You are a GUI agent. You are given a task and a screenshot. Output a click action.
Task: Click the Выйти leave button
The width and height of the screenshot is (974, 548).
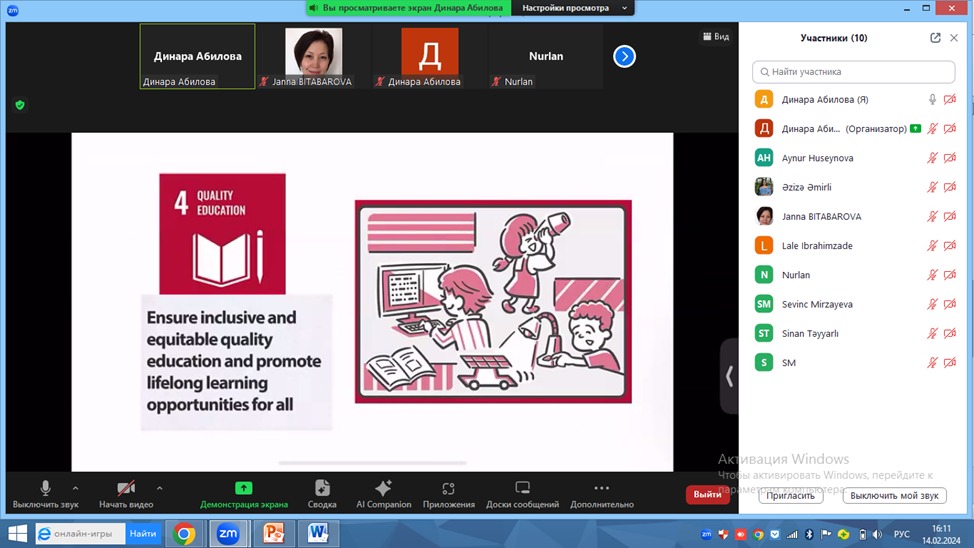pos(708,495)
